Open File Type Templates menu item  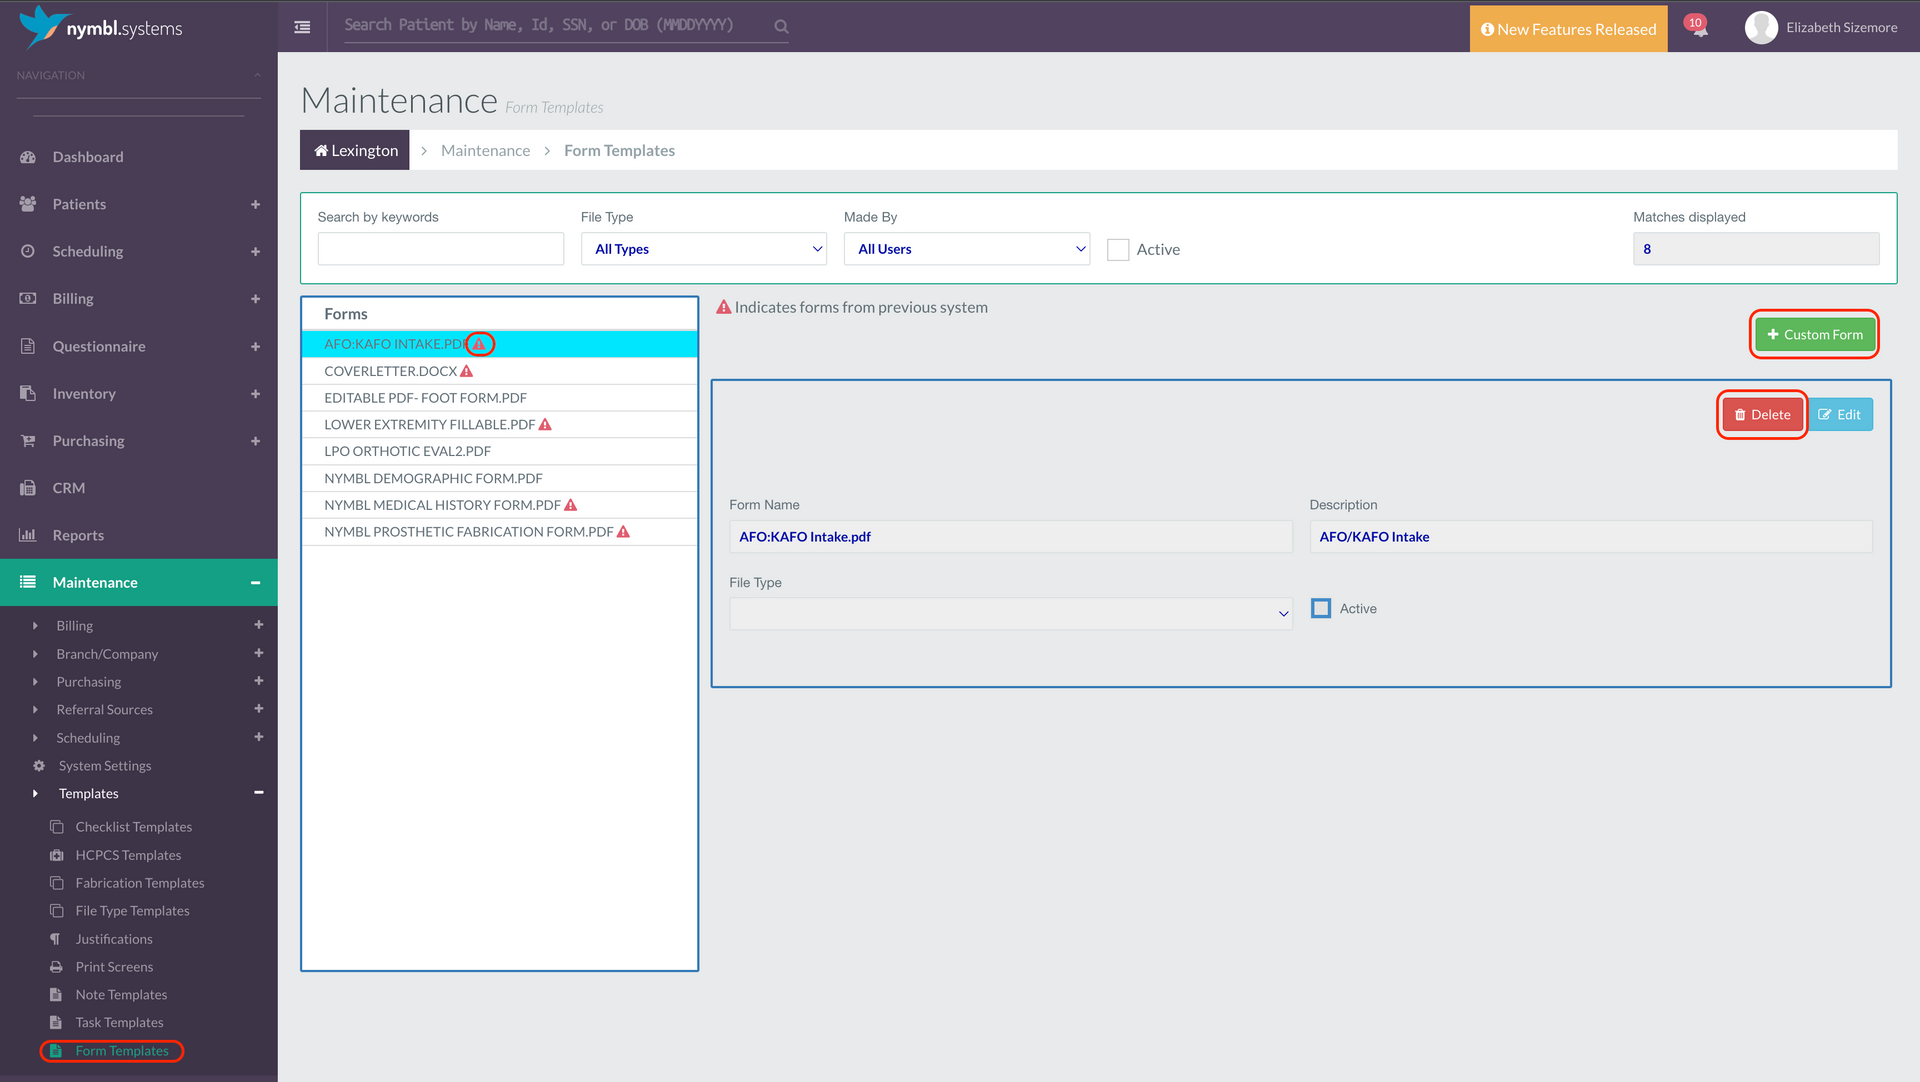click(132, 911)
